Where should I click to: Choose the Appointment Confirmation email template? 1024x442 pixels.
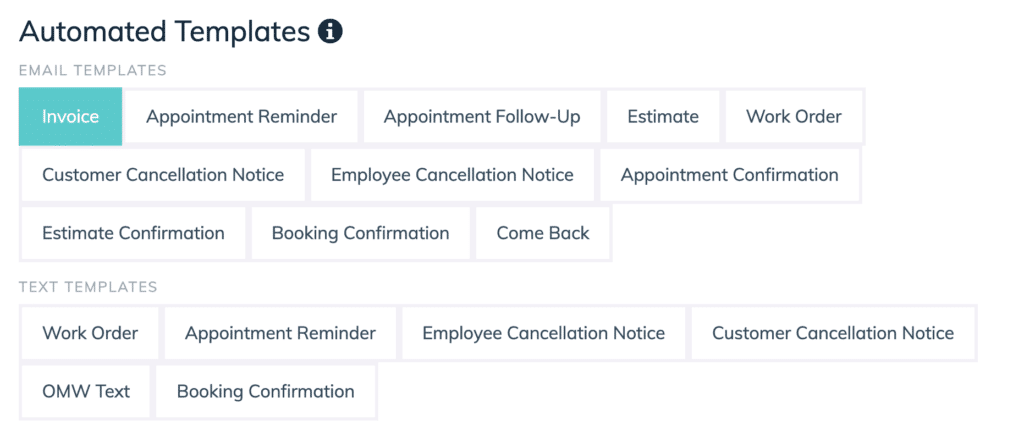729,175
